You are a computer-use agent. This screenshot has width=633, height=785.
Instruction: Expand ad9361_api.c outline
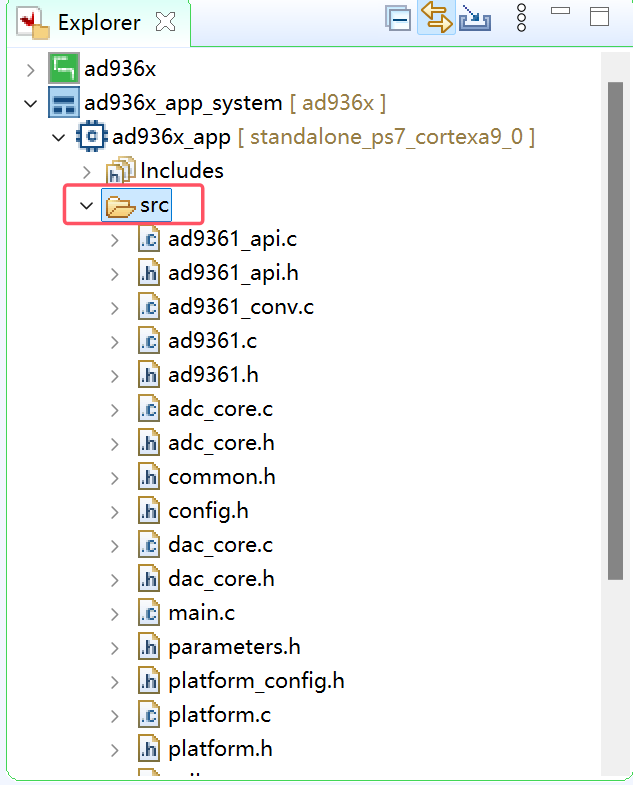(x=115, y=240)
